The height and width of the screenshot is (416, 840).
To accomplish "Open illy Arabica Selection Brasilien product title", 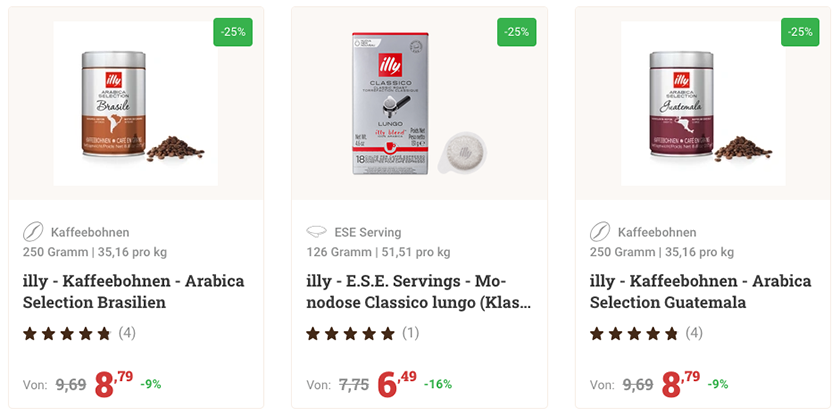I will point(133,291).
